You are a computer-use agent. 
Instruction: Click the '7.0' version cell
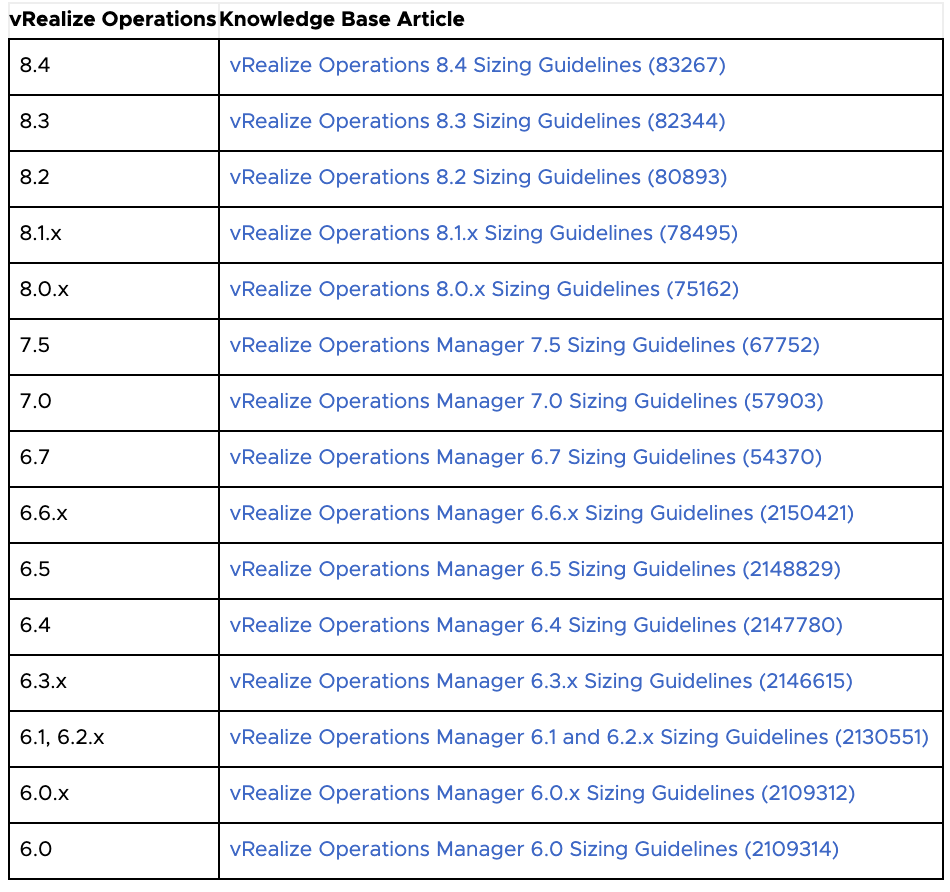coord(114,401)
